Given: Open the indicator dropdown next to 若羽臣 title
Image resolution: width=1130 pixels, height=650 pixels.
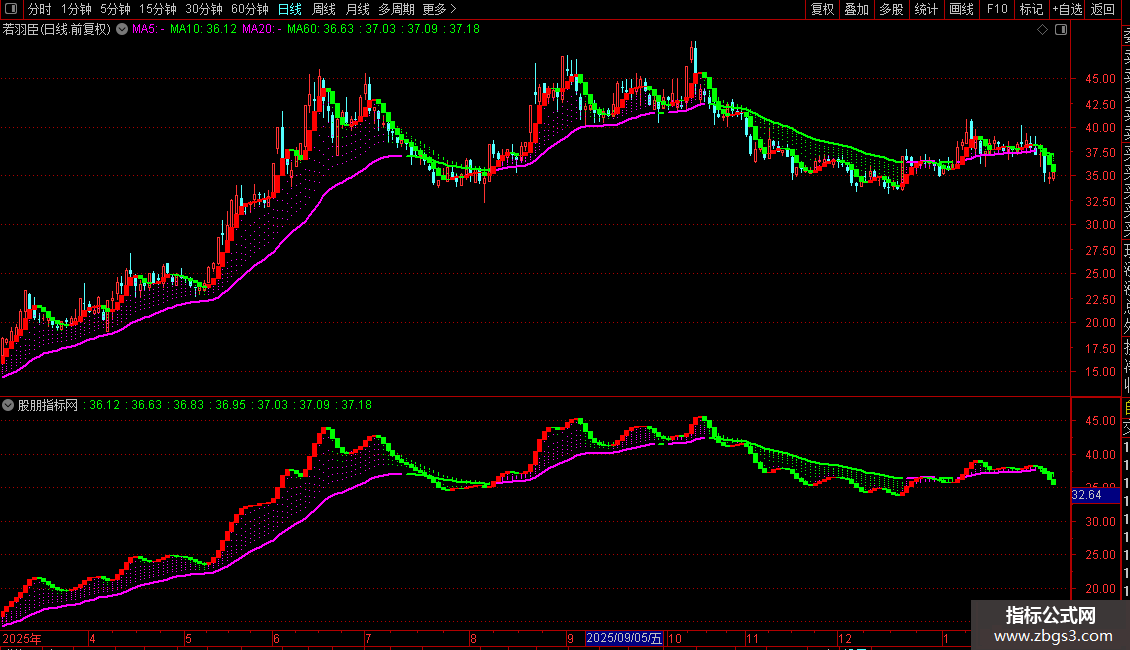Looking at the screenshot, I should [x=123, y=29].
